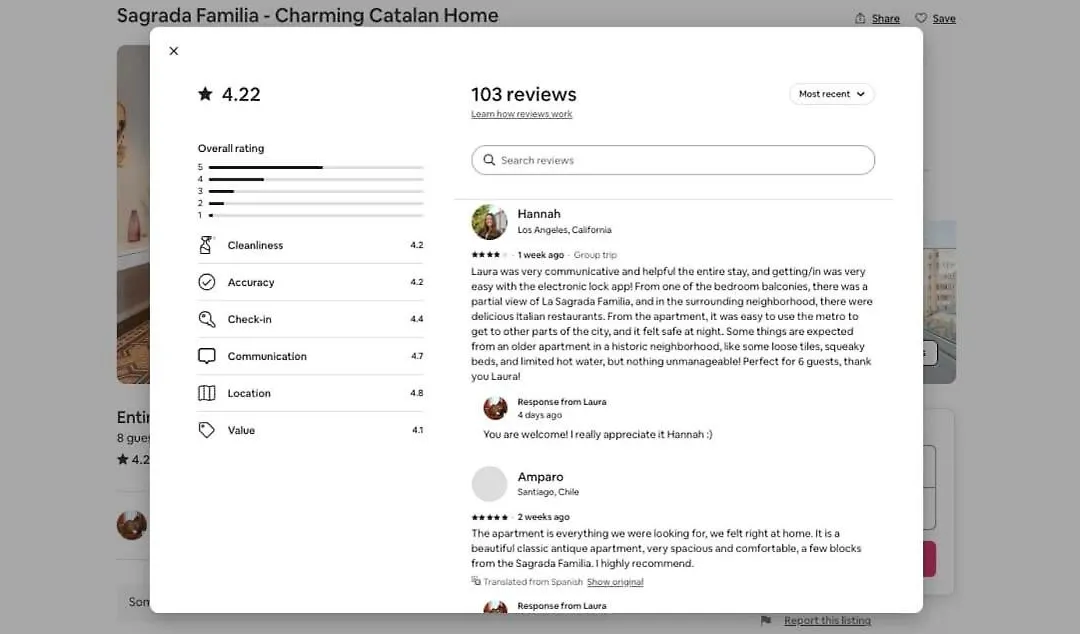Viewport: 1080px width, 634px height.
Task: Click the star icon beside 4.22 rating
Action: click(205, 94)
